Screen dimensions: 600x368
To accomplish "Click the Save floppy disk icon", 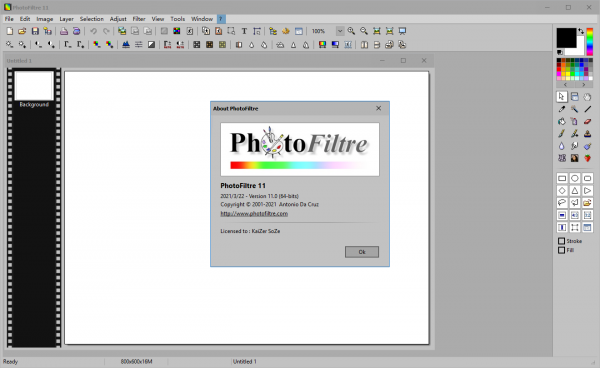I will tap(35, 31).
